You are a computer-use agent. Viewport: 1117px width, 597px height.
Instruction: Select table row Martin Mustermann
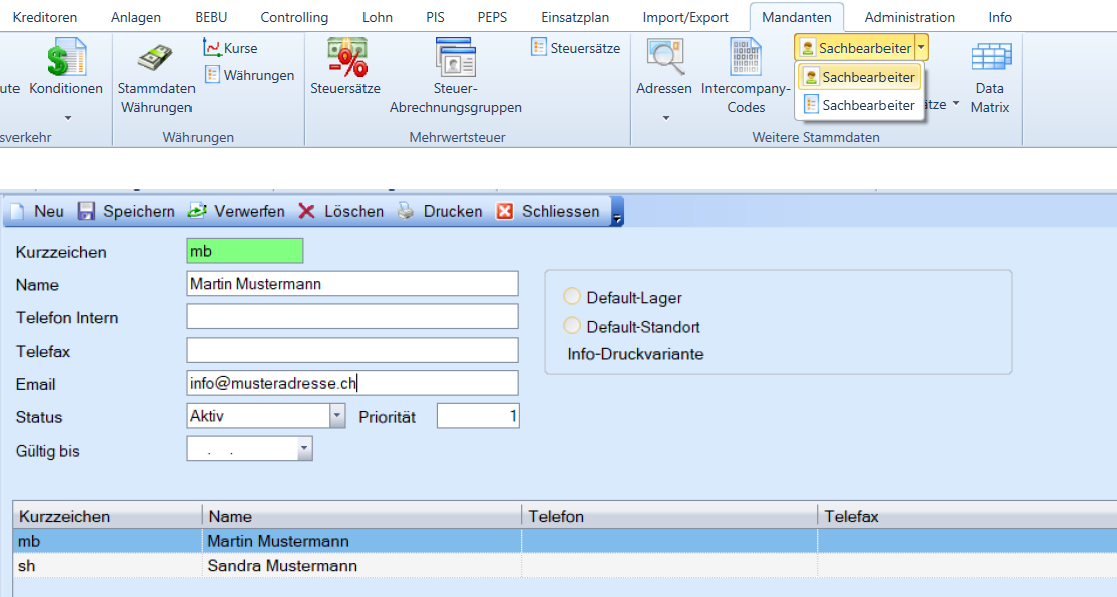[x=565, y=541]
